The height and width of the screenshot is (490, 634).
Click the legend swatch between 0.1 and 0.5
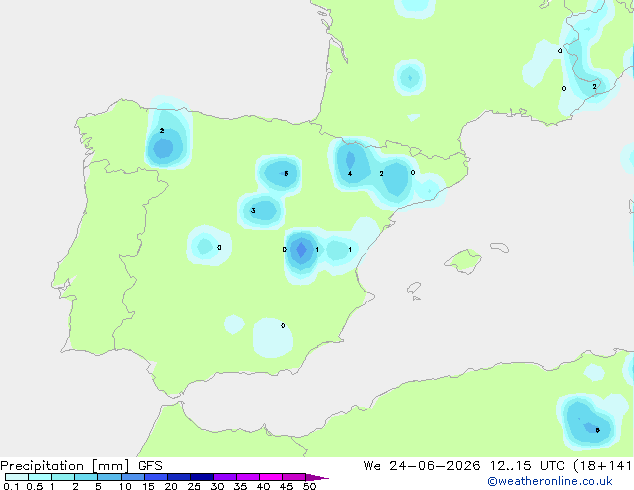17,477
